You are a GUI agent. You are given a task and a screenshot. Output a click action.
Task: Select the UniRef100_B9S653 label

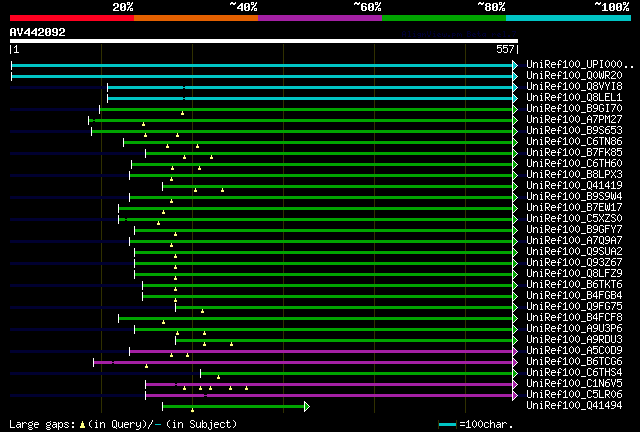click(x=574, y=131)
